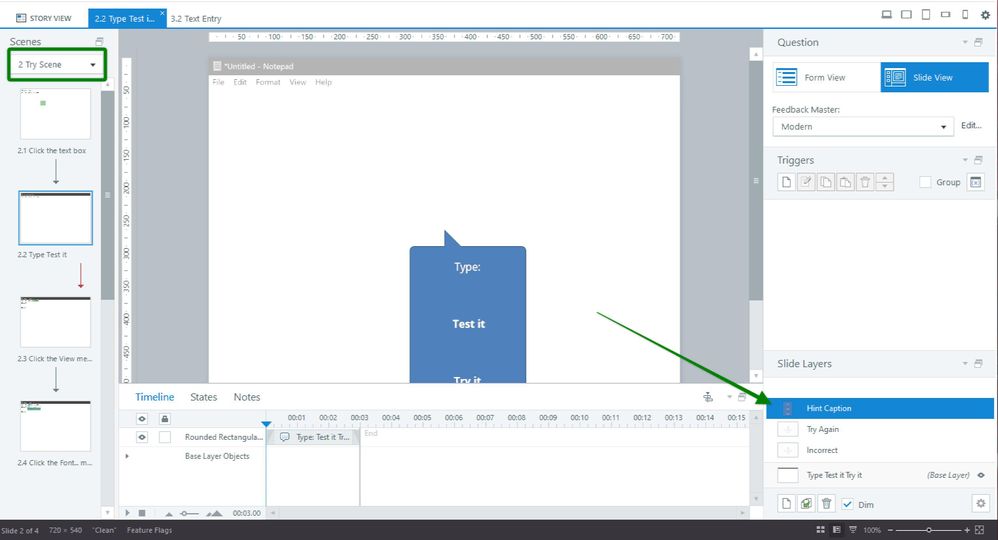
Task: Switch to desktop preview device icon
Action: pos(887,15)
